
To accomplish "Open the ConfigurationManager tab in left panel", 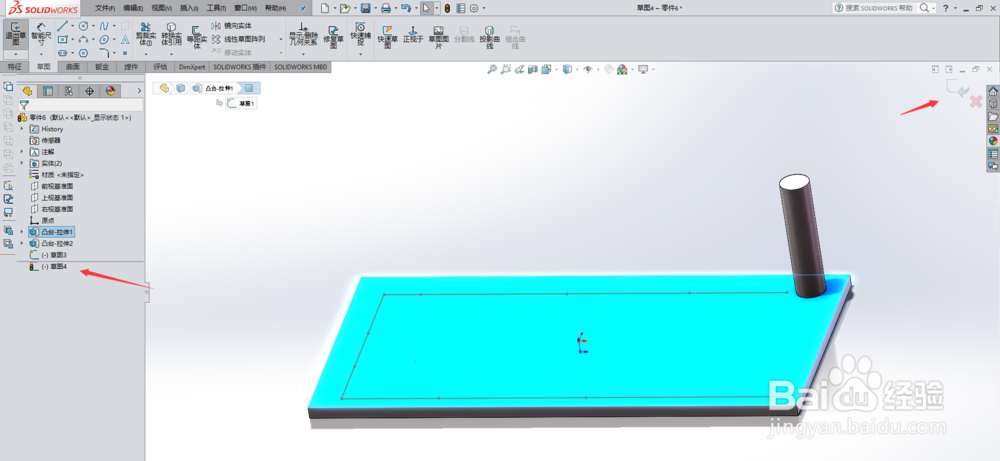I will [68, 91].
